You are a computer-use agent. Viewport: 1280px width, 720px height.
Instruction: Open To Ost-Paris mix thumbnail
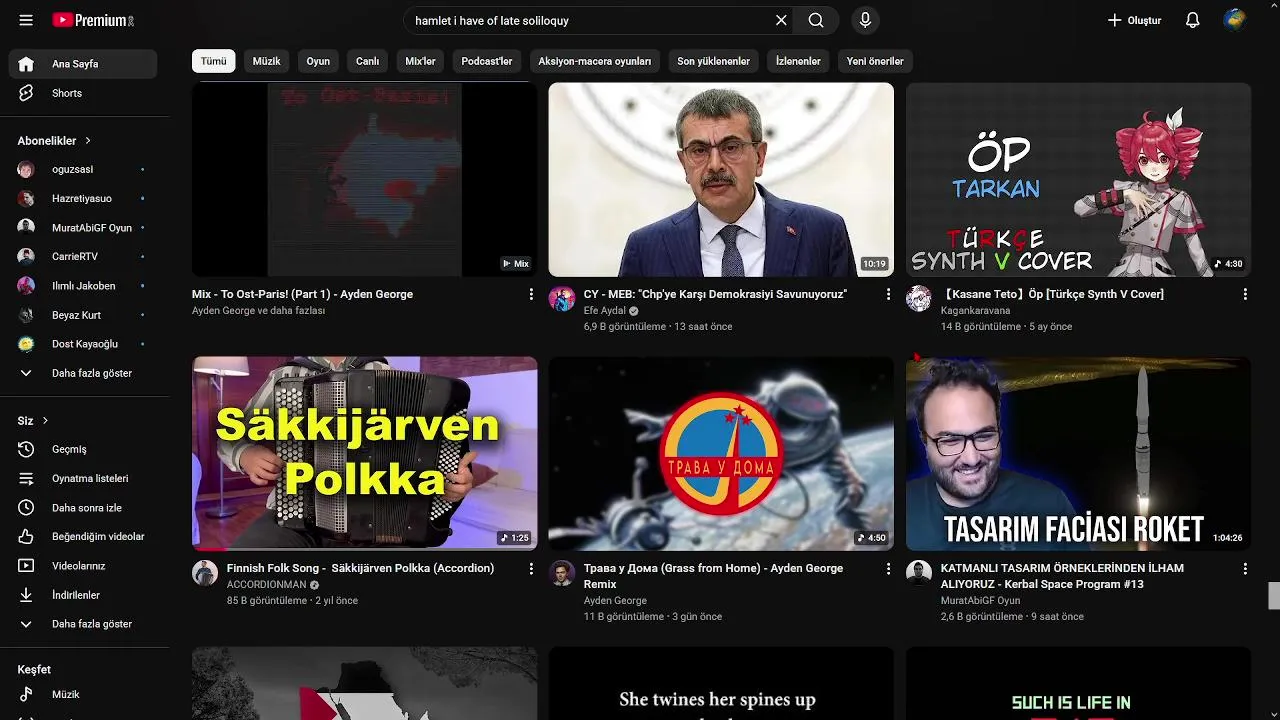[x=365, y=179]
